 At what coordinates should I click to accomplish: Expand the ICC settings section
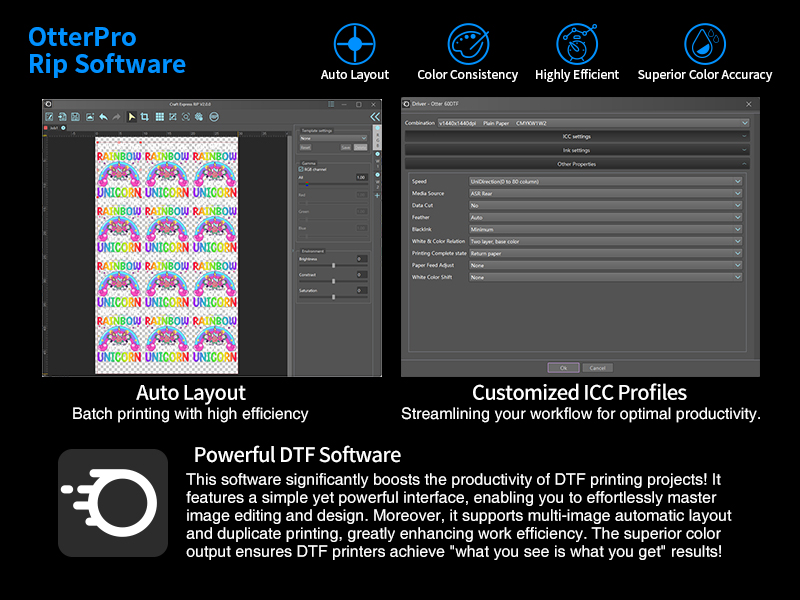click(x=576, y=136)
